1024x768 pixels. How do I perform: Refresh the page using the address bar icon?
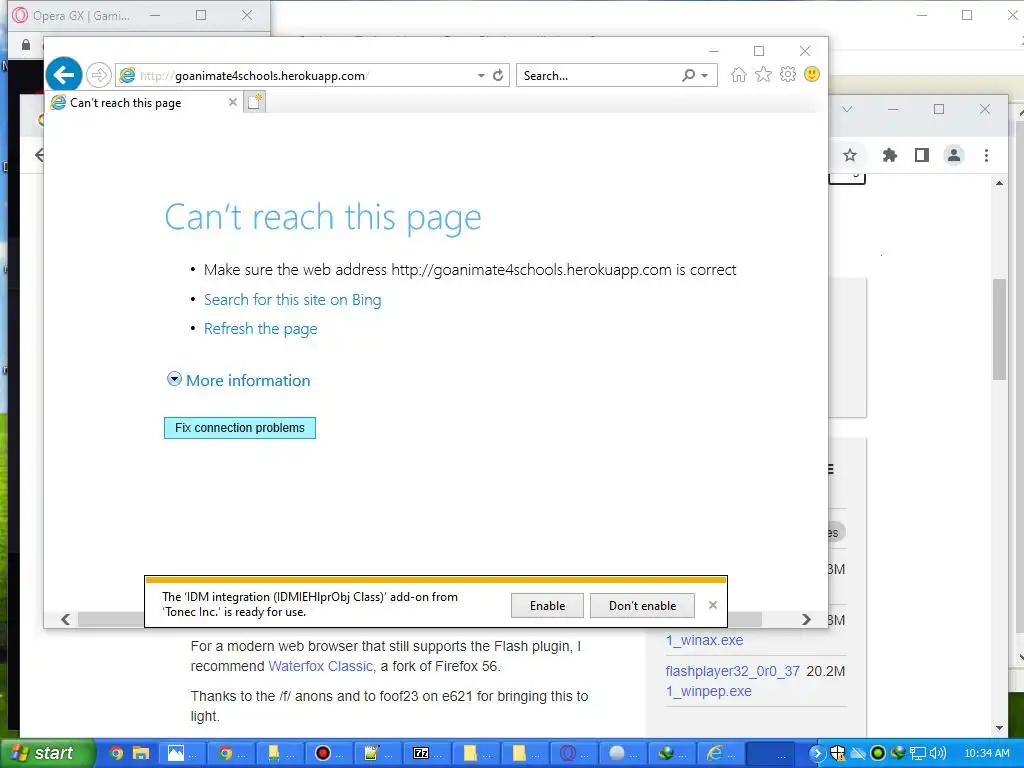[498, 75]
